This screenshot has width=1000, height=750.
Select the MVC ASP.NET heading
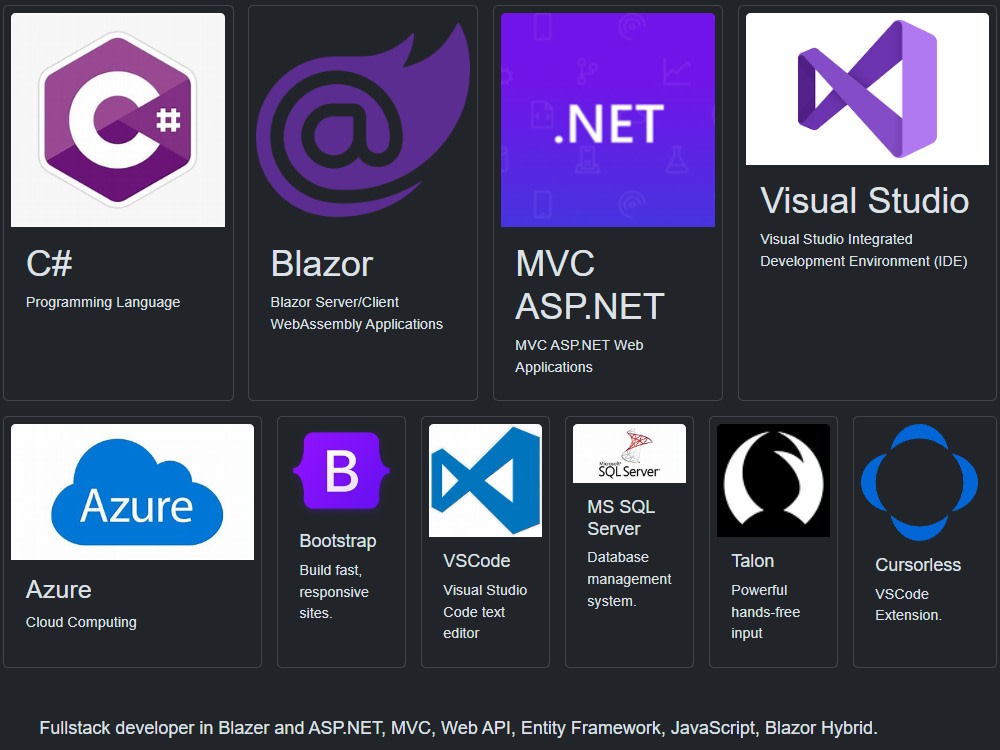point(590,284)
